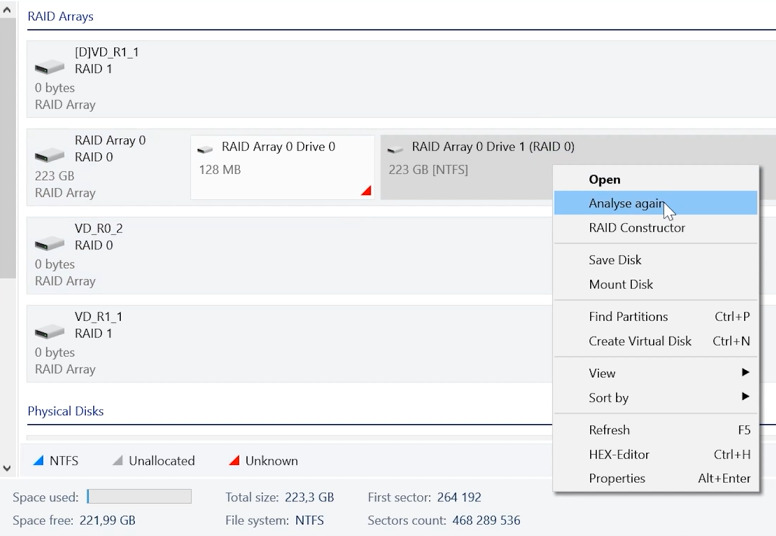Screen dimensions: 776x536
Task: Click the scroll down arrow
Action: [7, 468]
